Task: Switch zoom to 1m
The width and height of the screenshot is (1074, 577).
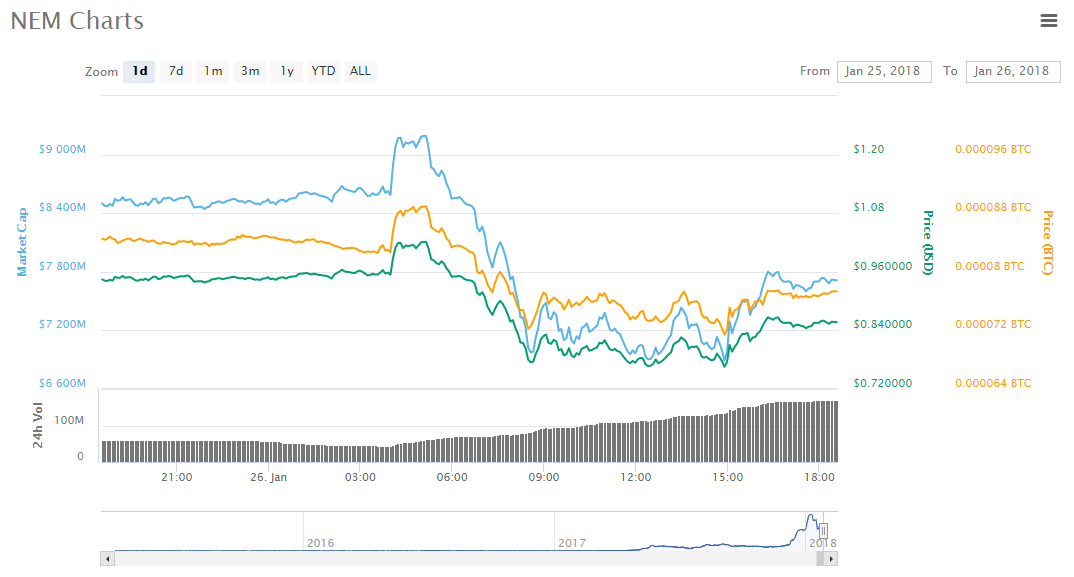Action: click(213, 71)
